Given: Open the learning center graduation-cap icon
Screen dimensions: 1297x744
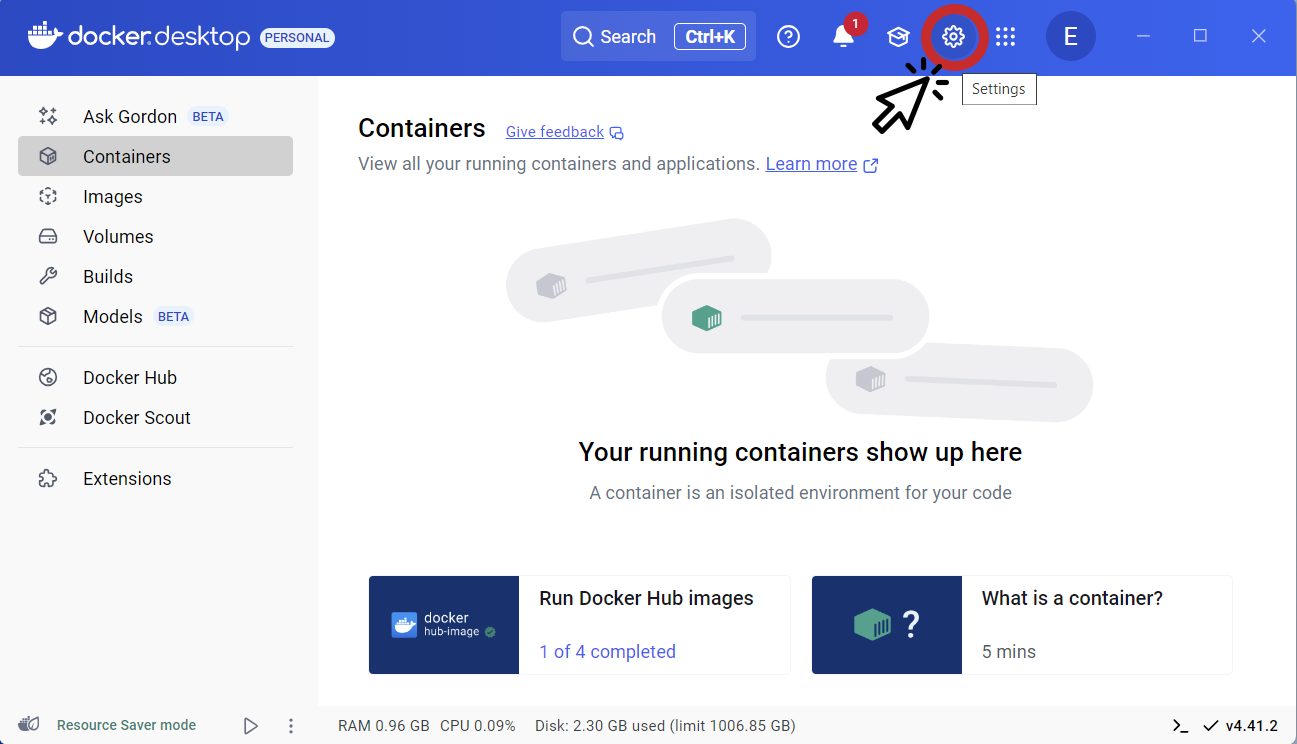Looking at the screenshot, I should pyautogui.click(x=898, y=36).
